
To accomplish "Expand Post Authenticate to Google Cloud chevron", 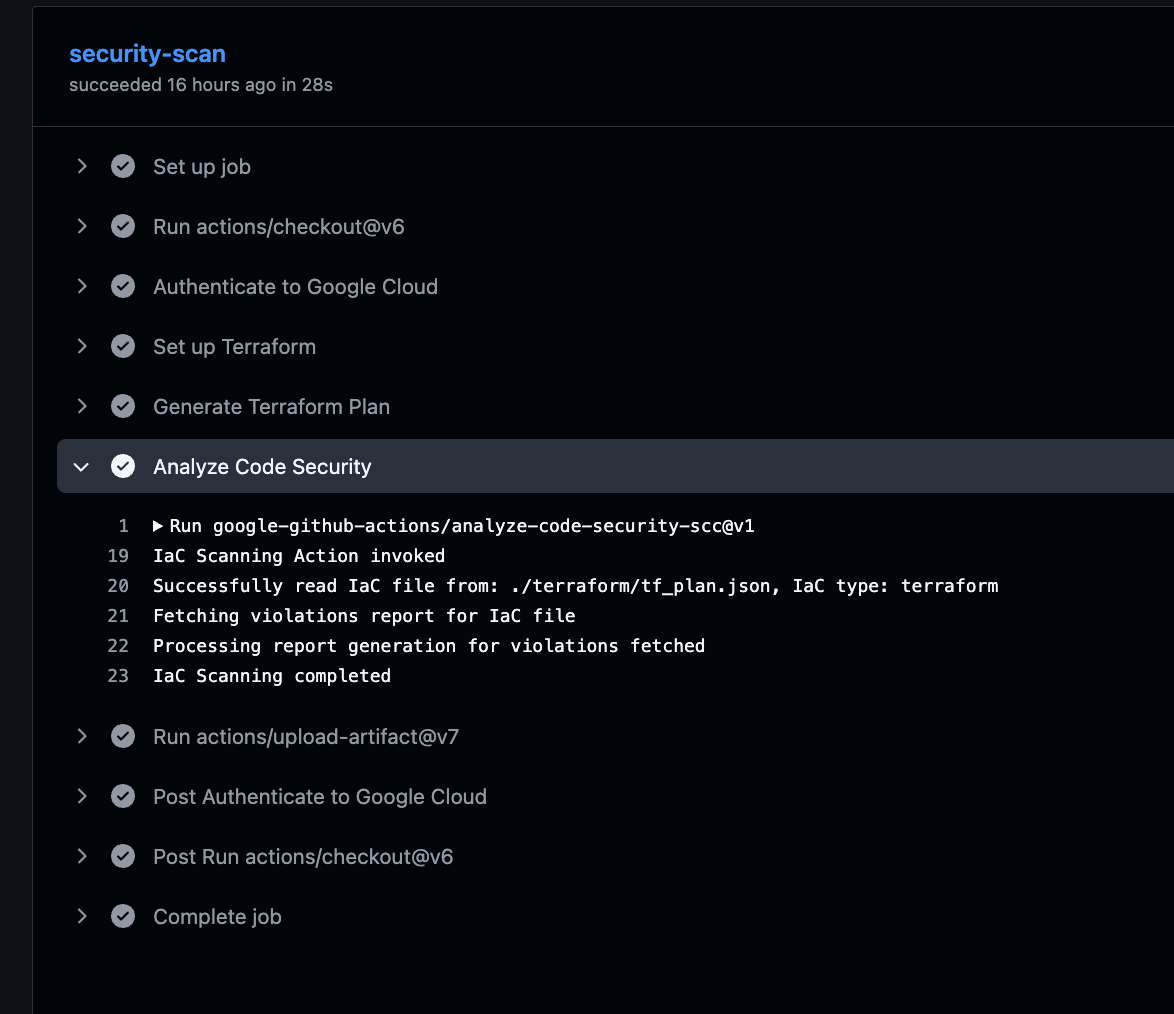I will (x=82, y=796).
